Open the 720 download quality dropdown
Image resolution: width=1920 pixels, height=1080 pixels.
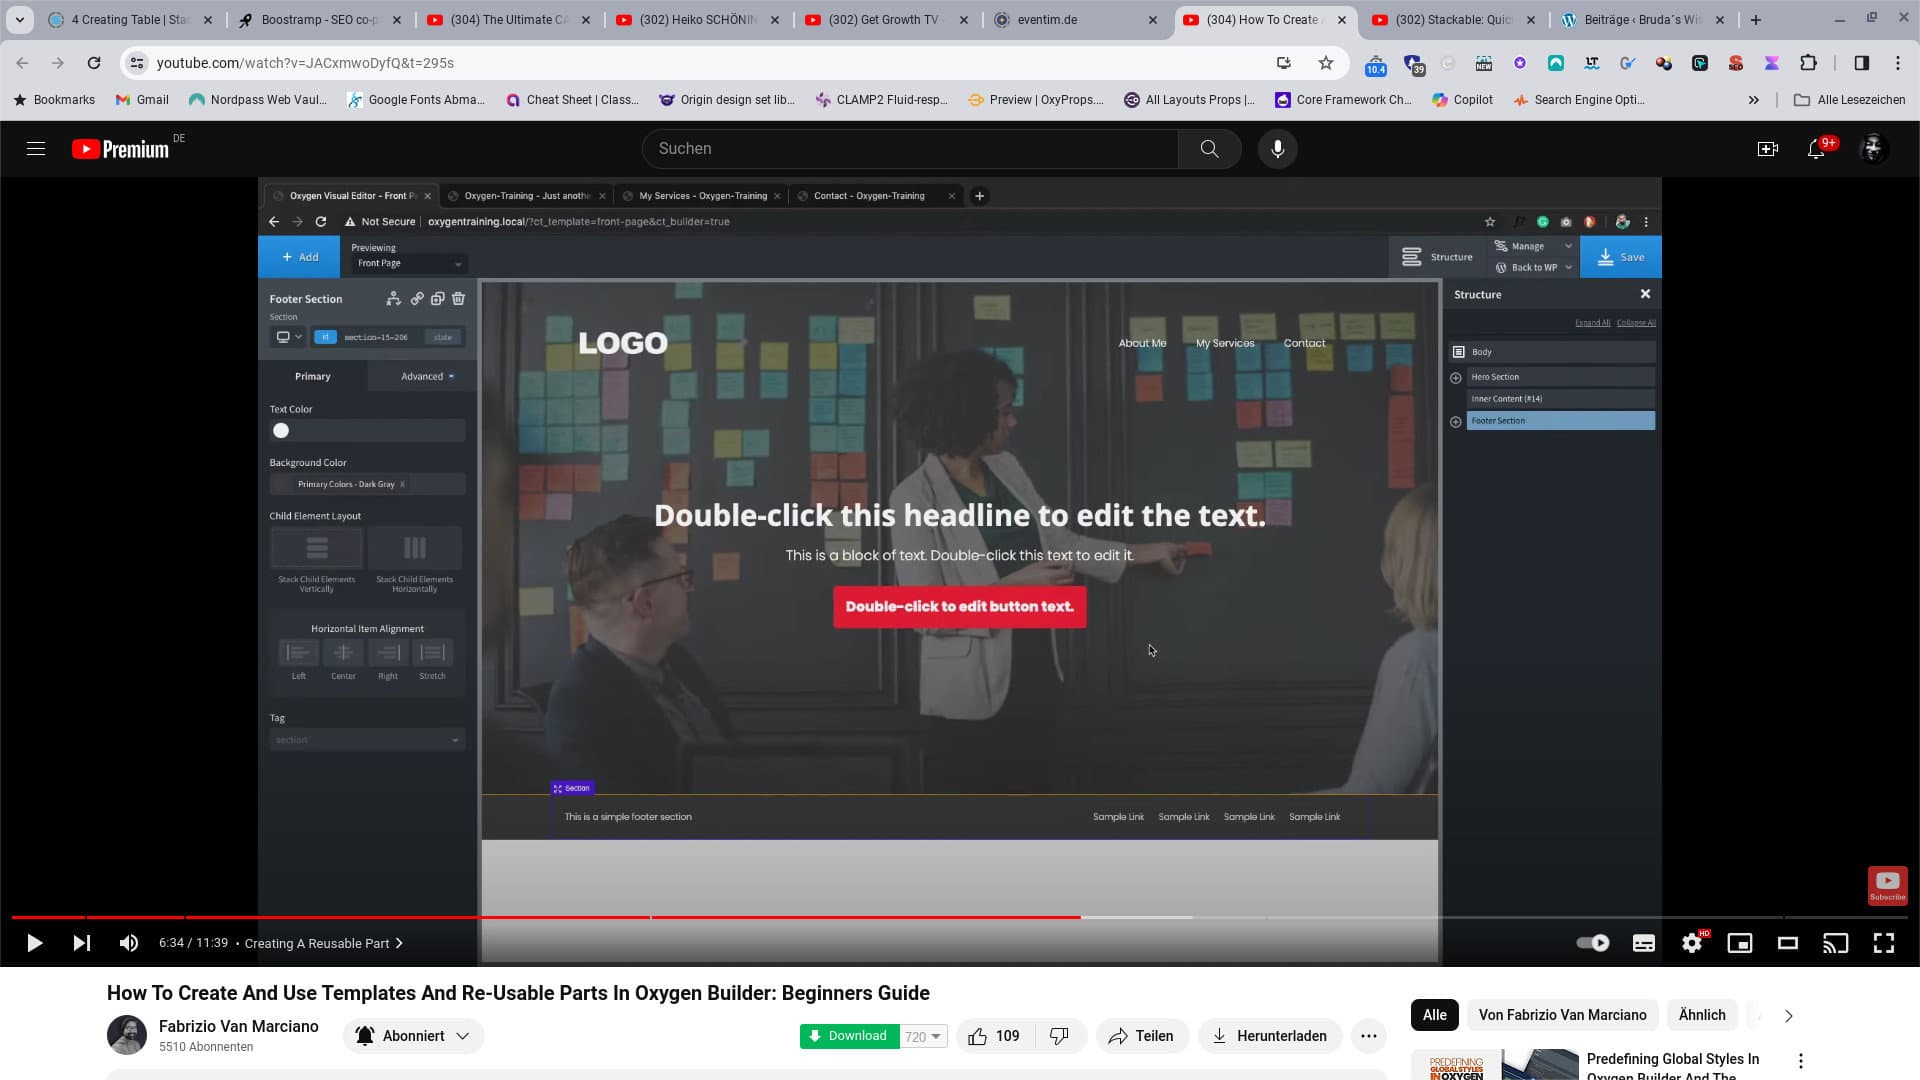tap(923, 1037)
